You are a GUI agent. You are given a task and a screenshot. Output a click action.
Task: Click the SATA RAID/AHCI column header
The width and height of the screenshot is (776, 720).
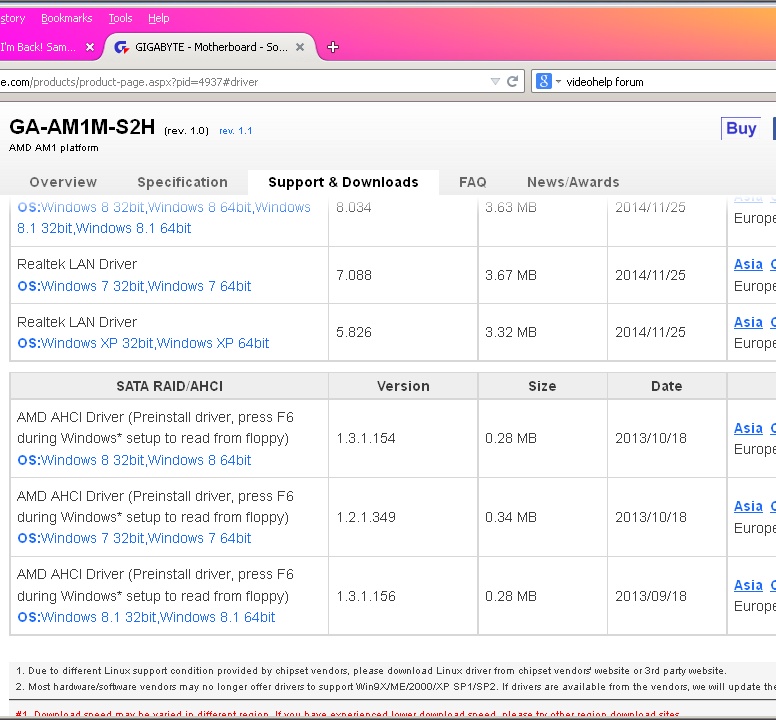point(169,386)
